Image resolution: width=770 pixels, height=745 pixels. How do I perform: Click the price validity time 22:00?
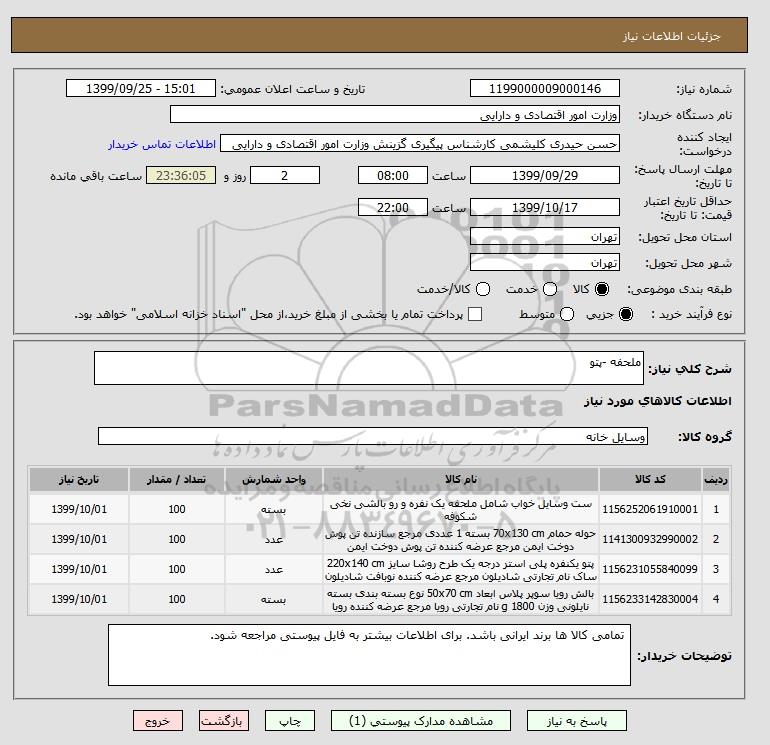coord(393,207)
